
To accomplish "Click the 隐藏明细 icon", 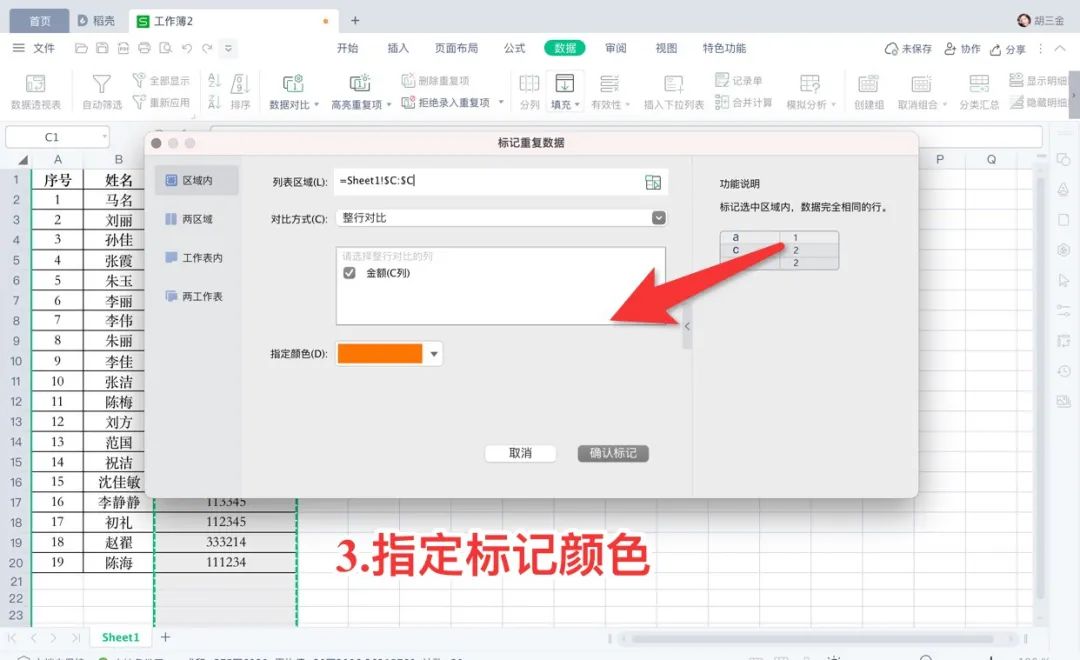I will pyautogui.click(x=1016, y=102).
